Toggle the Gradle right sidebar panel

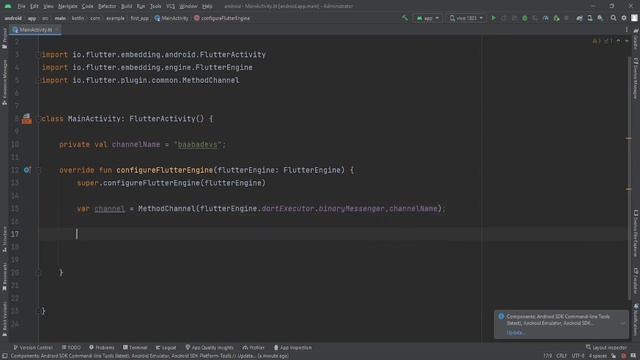[636, 39]
